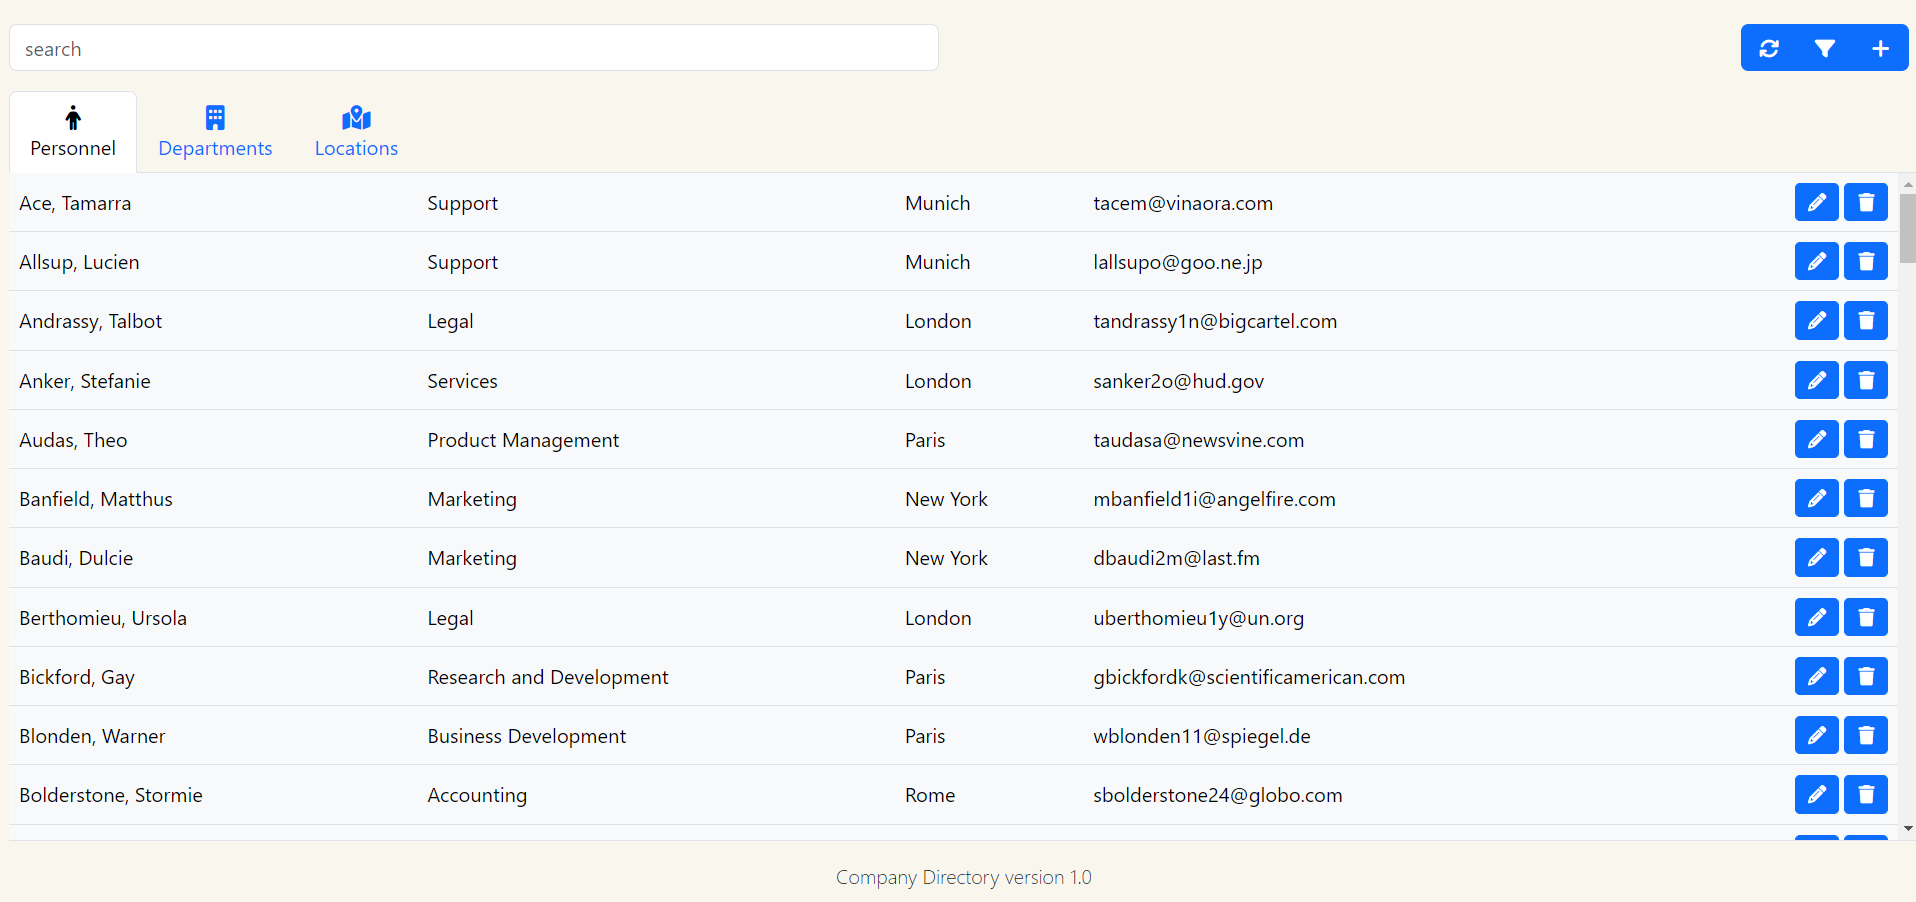This screenshot has height=902, width=1916.
Task: Edit Audas, Theo record
Action: (x=1817, y=439)
